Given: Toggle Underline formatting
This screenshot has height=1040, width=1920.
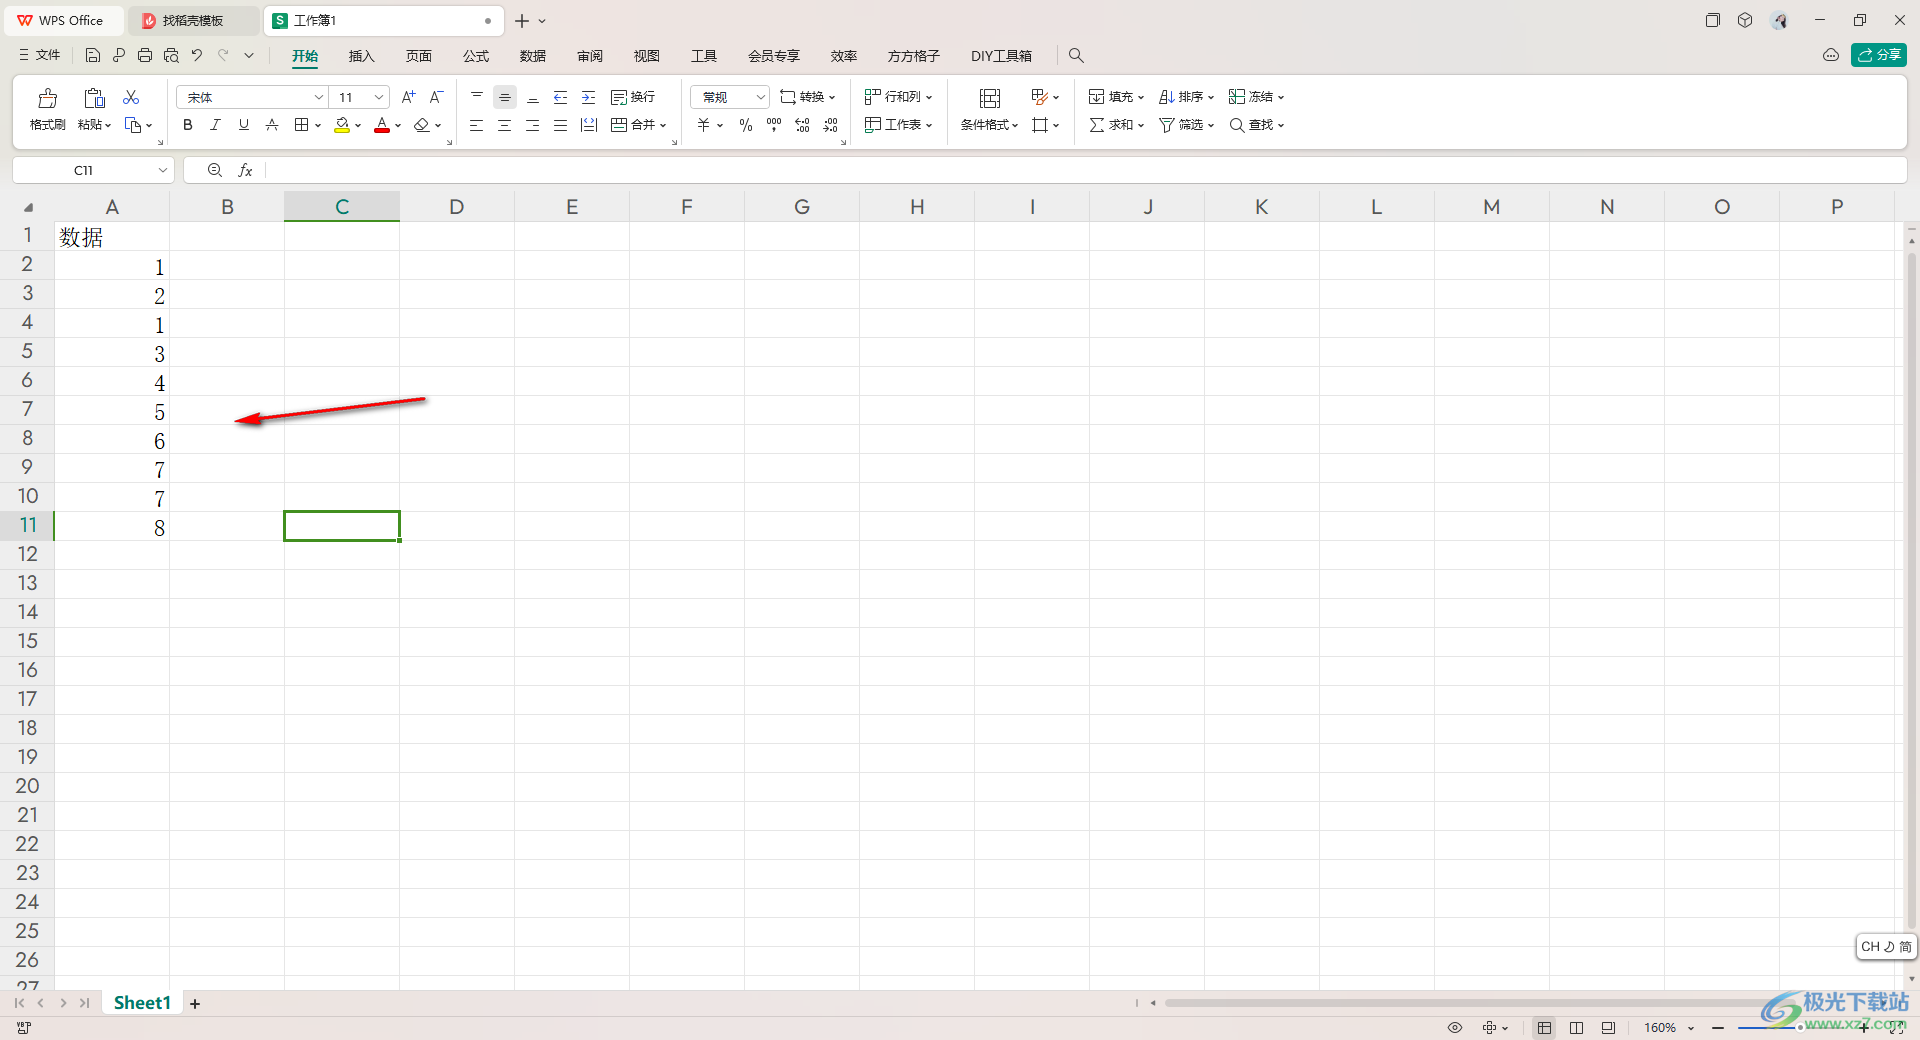Looking at the screenshot, I should pyautogui.click(x=243, y=125).
